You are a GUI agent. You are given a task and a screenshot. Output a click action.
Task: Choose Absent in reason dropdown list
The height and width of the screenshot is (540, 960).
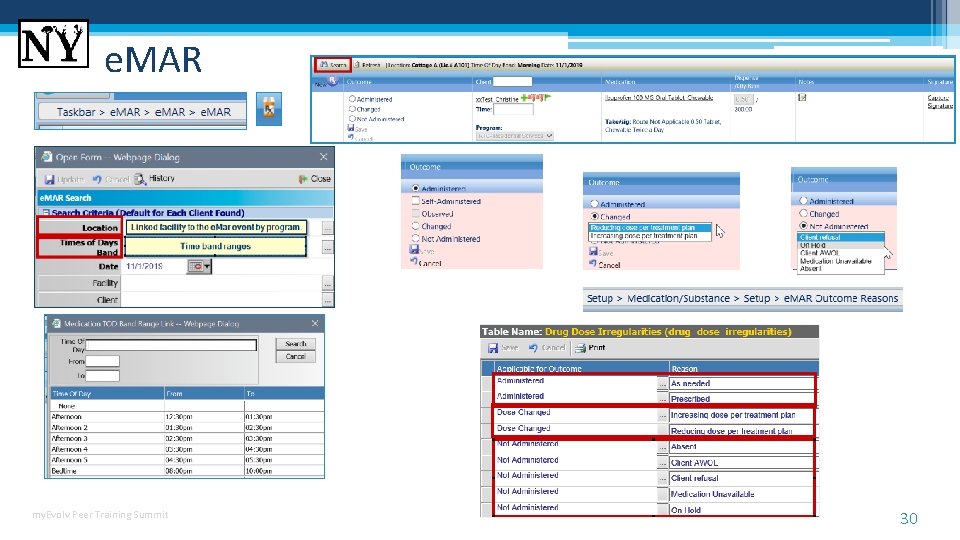[841, 268]
